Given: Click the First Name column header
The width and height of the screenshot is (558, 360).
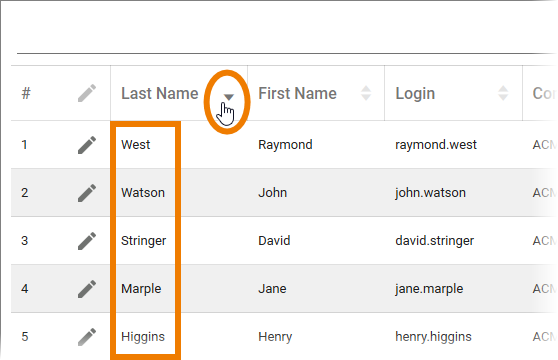Looking at the screenshot, I should [298, 94].
